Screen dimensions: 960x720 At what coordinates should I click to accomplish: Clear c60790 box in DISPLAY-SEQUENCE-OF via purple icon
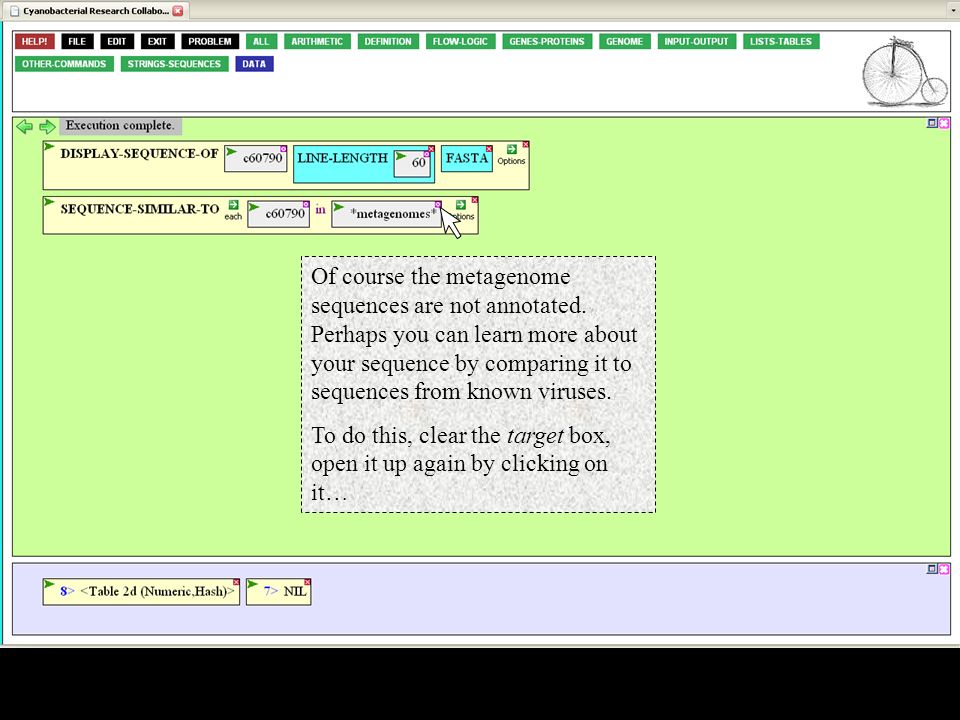283,149
